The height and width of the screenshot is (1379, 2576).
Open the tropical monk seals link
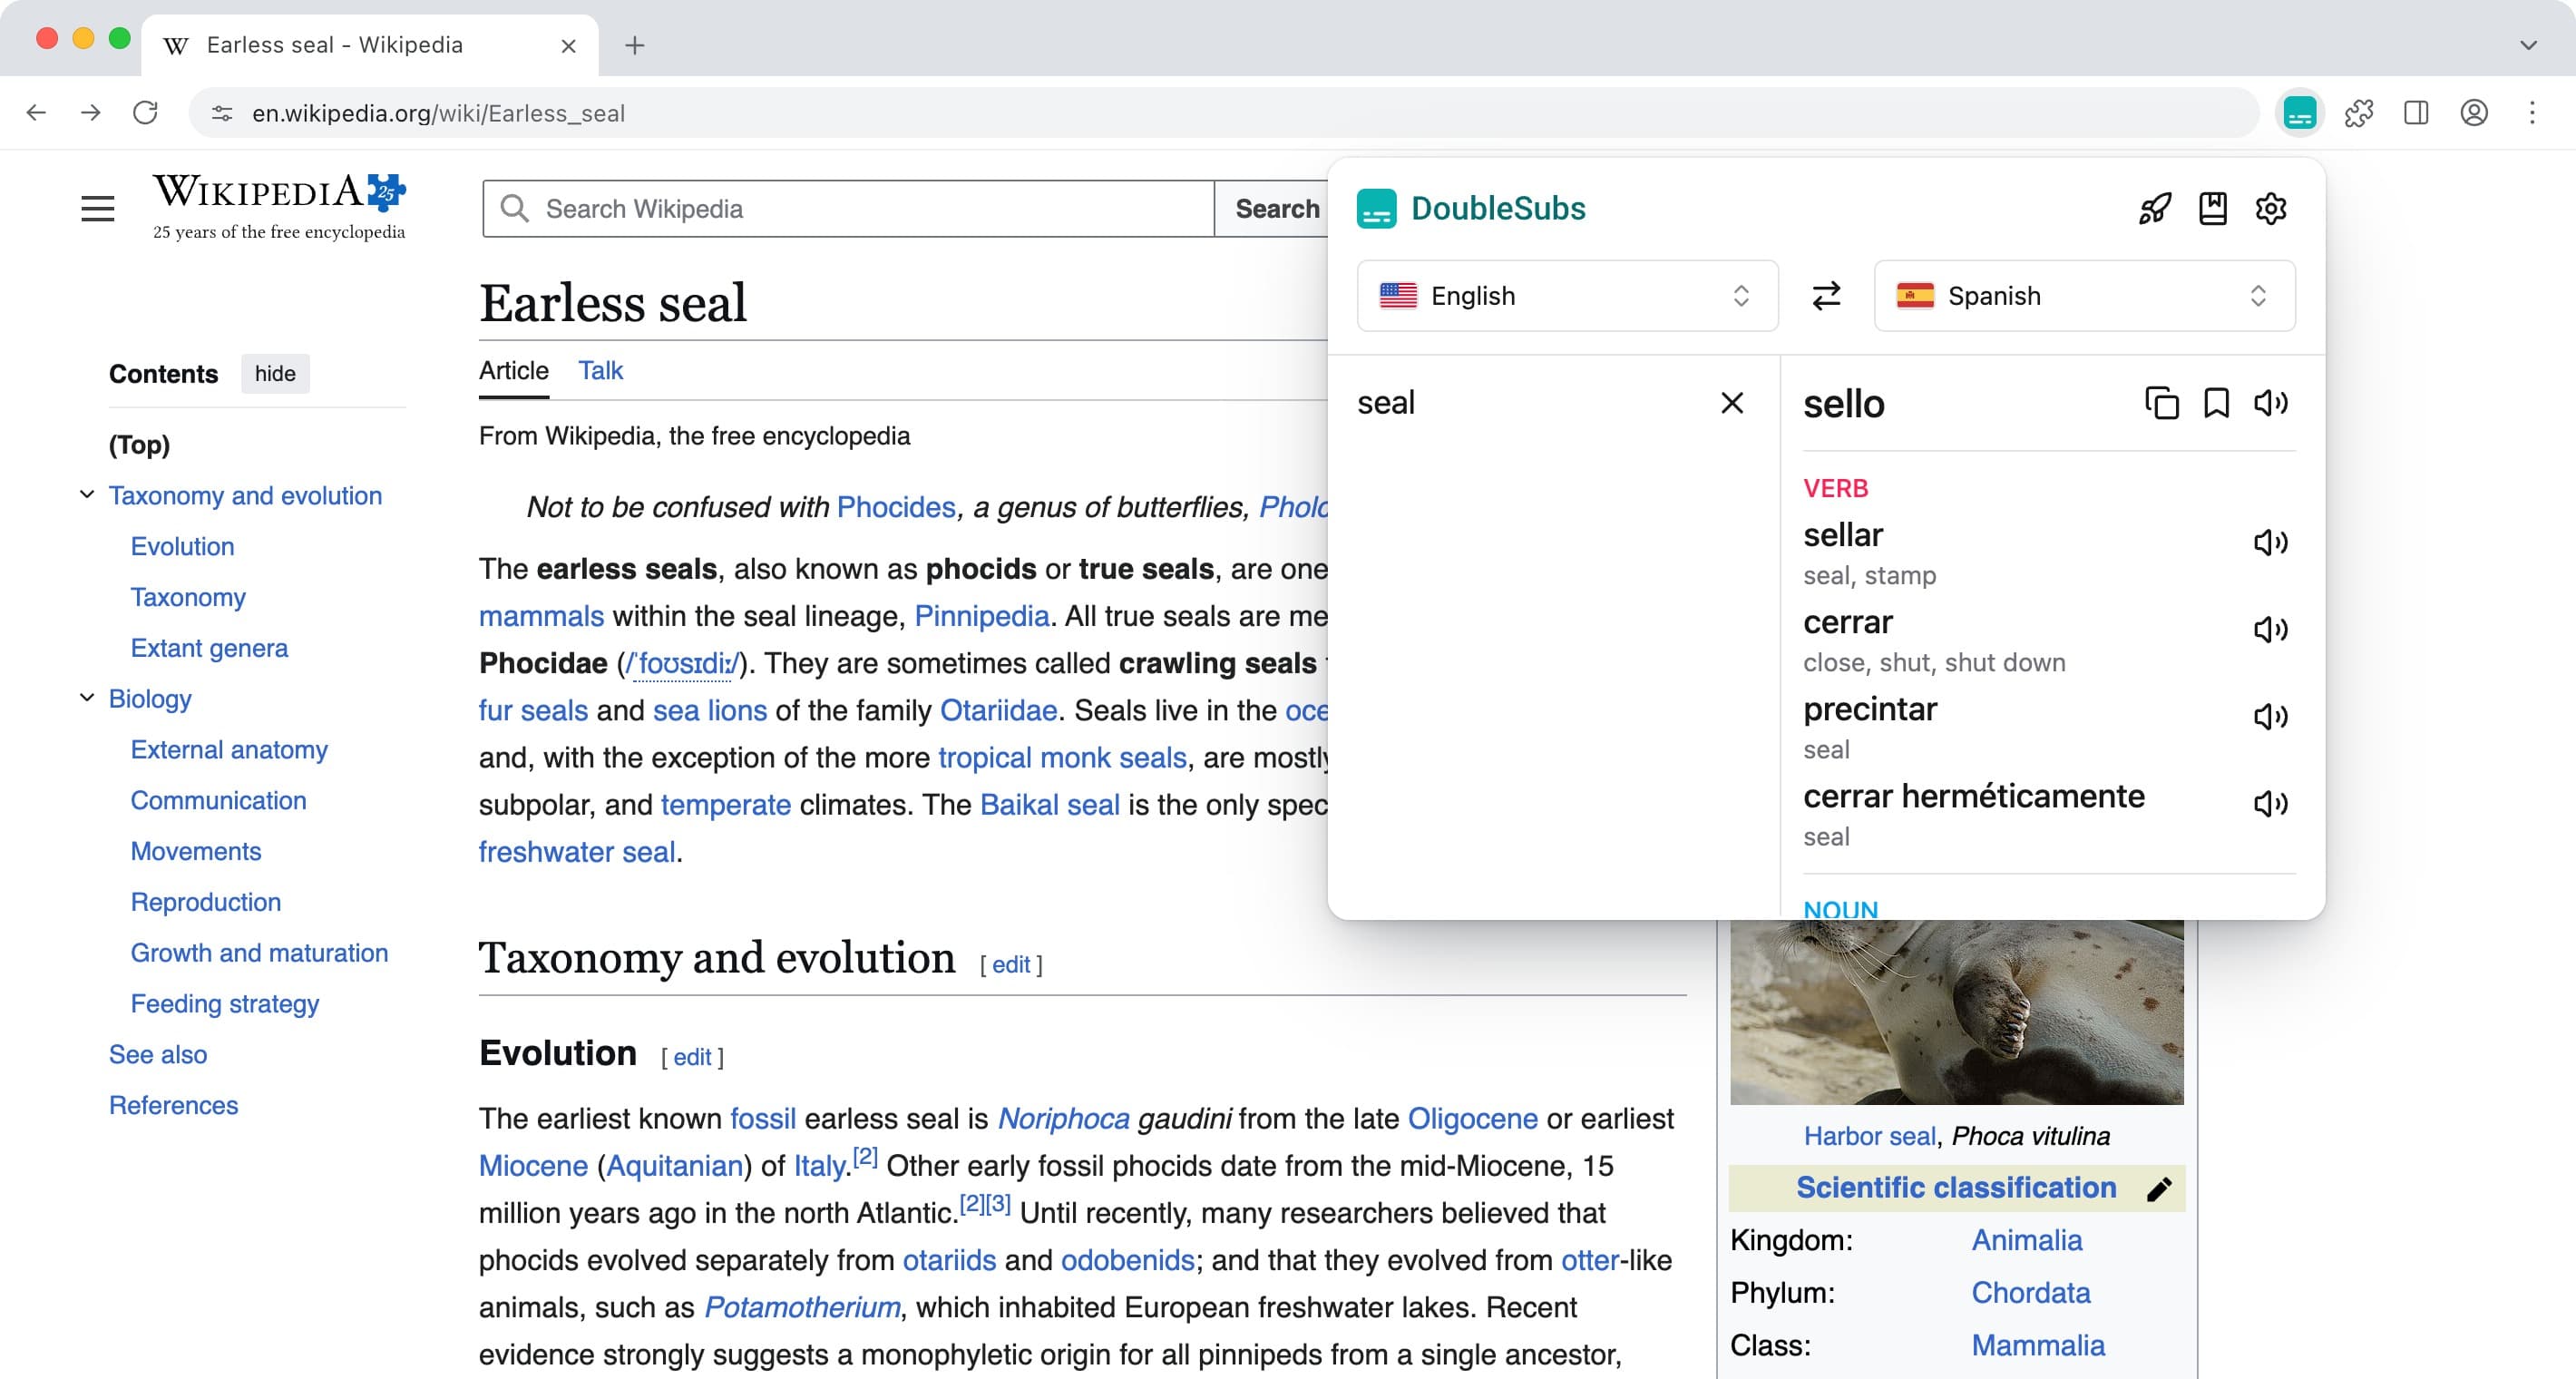coord(1062,758)
